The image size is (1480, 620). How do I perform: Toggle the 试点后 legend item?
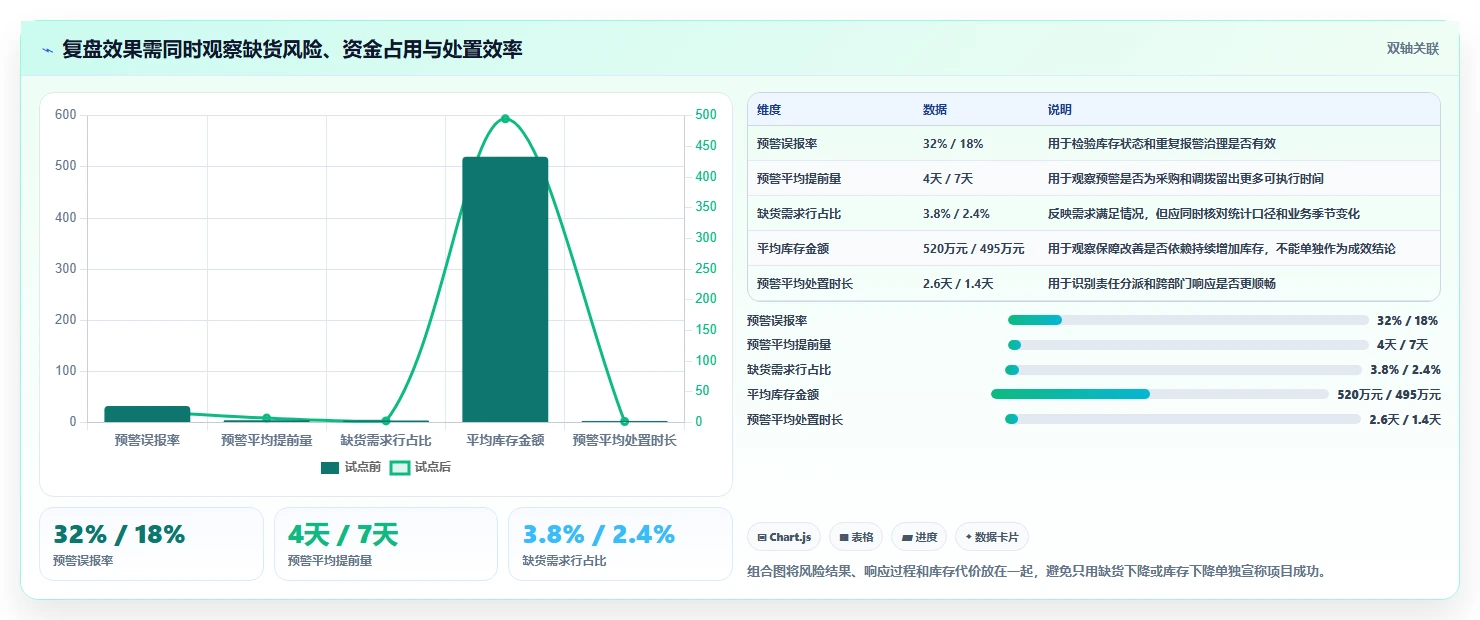(420, 467)
